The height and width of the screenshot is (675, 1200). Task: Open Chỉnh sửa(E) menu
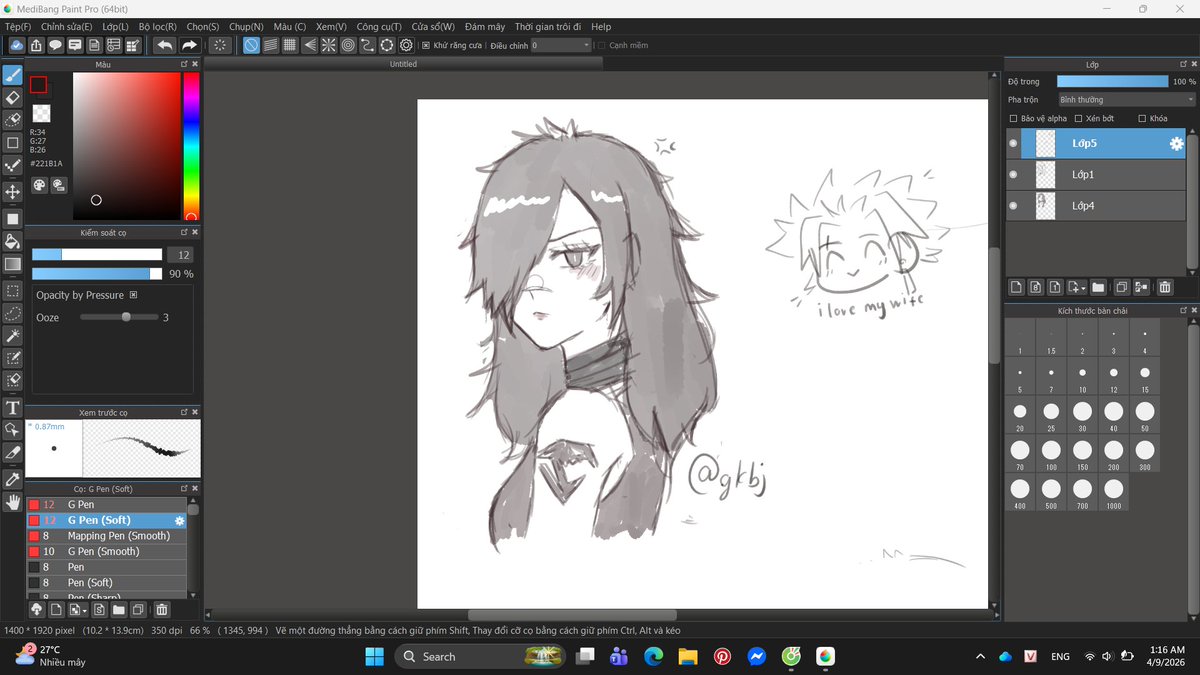[67, 27]
